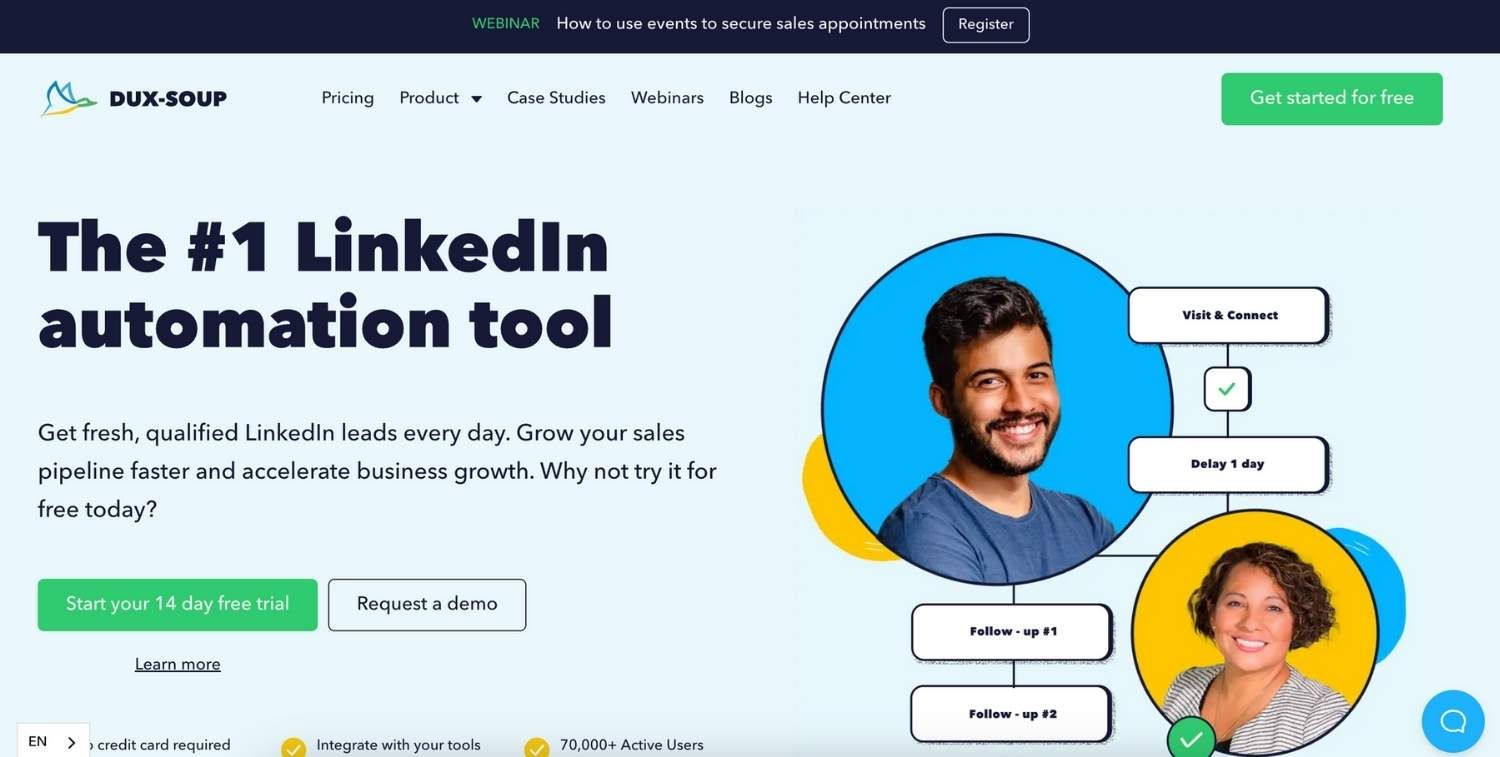Open the blue chat support bubble
This screenshot has width=1500, height=757.
point(1453,721)
